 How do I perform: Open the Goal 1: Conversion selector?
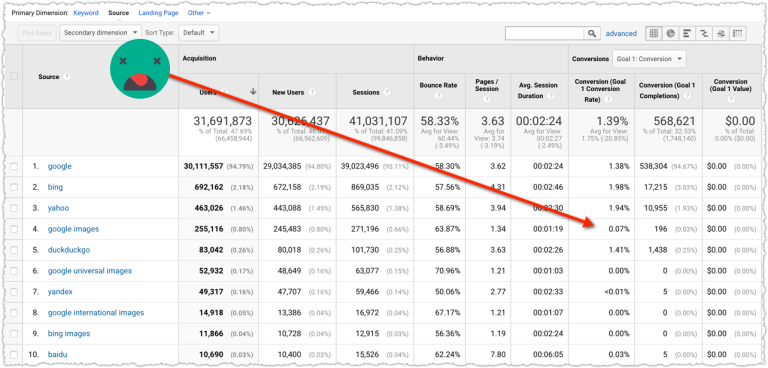click(x=649, y=59)
